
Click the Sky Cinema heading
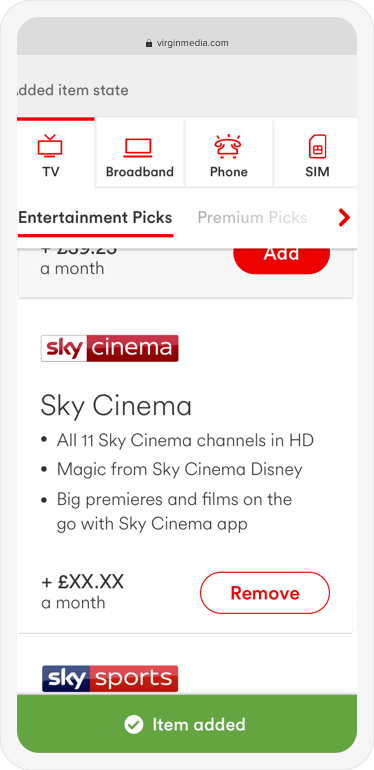116,406
